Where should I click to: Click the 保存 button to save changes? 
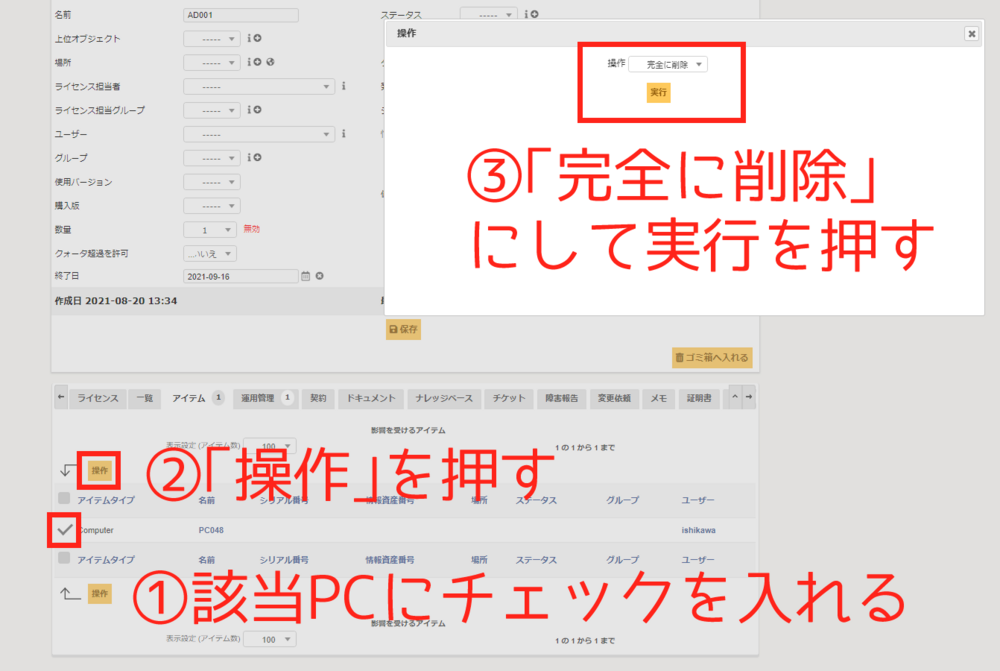(x=402, y=328)
